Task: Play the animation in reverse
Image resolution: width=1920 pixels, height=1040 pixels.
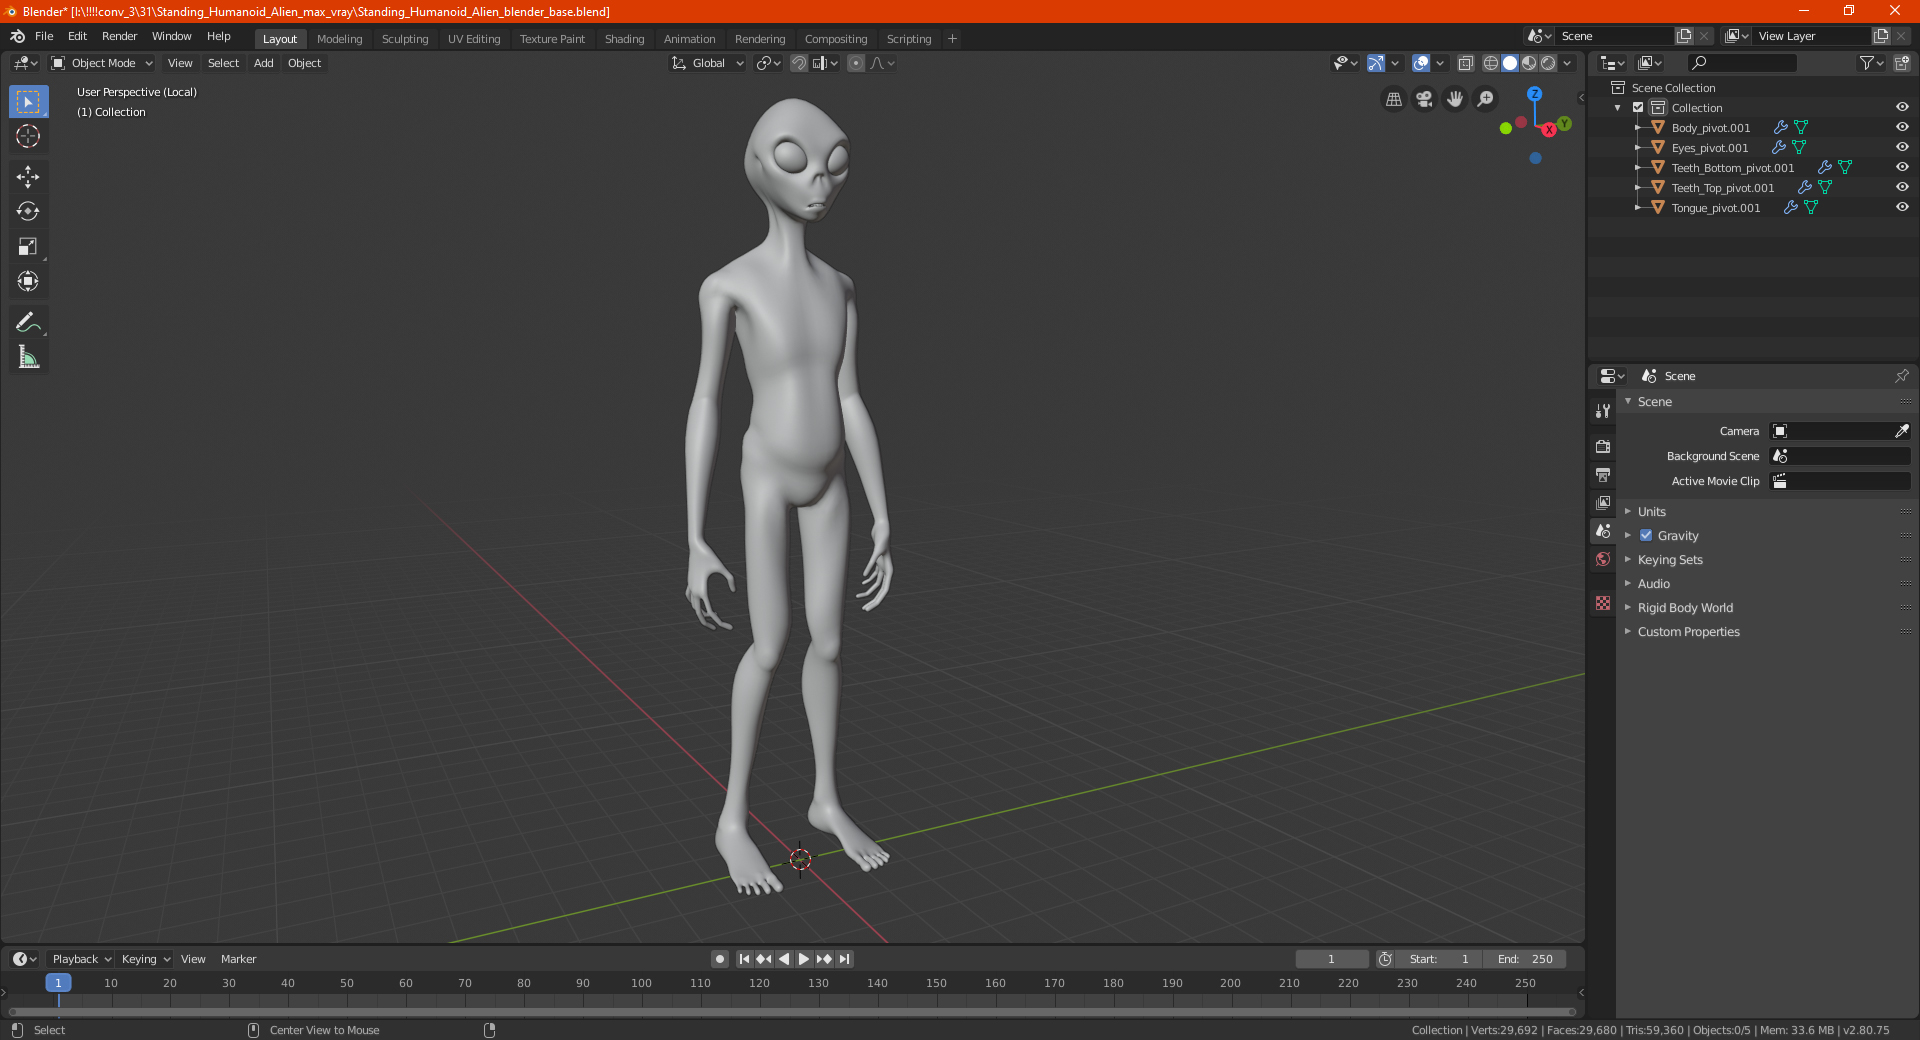Action: point(784,959)
